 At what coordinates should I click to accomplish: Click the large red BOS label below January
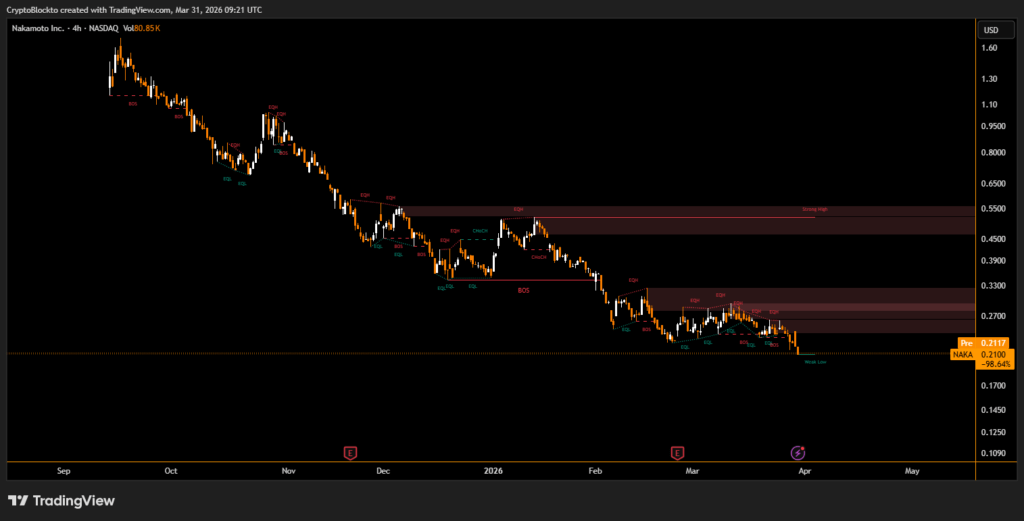[523, 290]
